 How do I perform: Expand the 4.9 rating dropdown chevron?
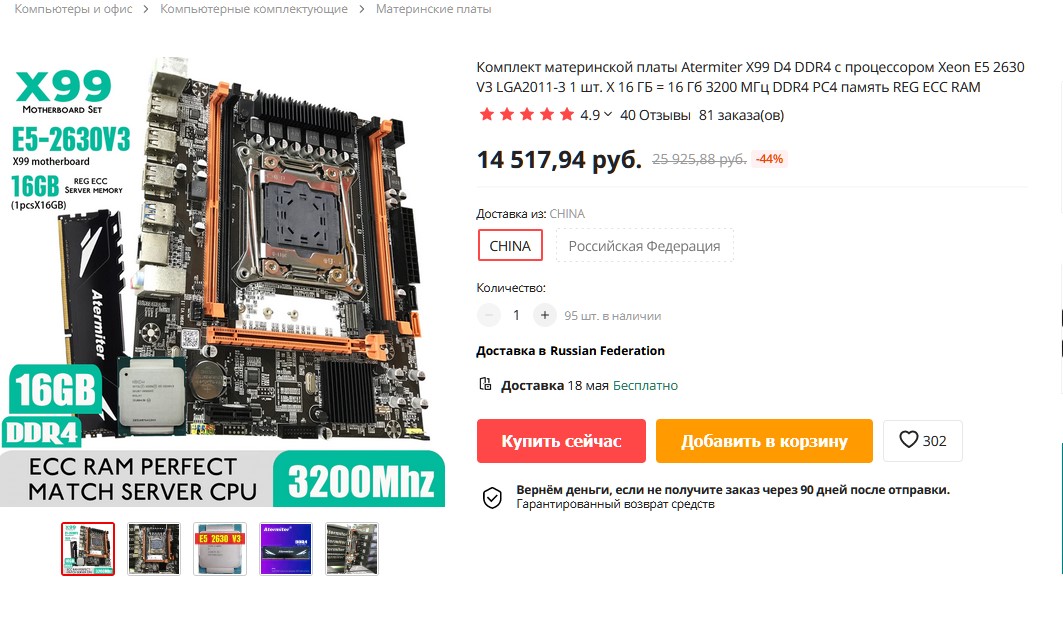[x=608, y=115]
